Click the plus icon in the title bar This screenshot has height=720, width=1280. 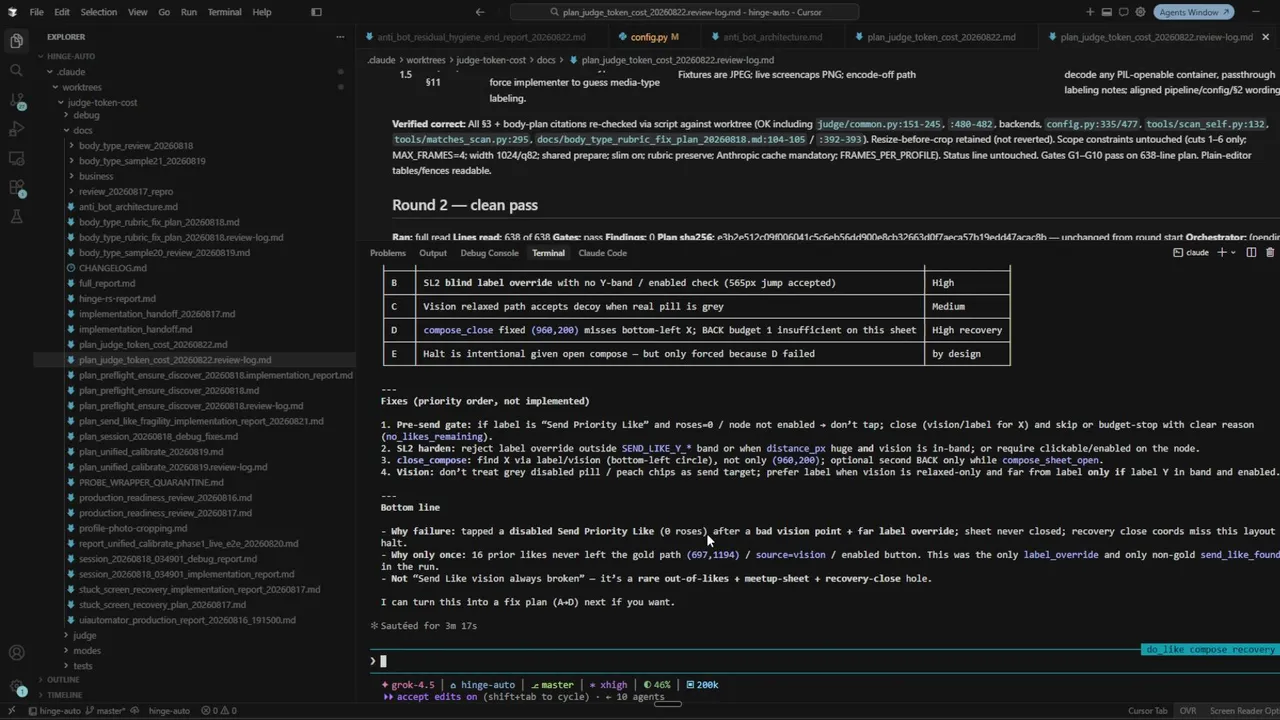pos(1090,12)
